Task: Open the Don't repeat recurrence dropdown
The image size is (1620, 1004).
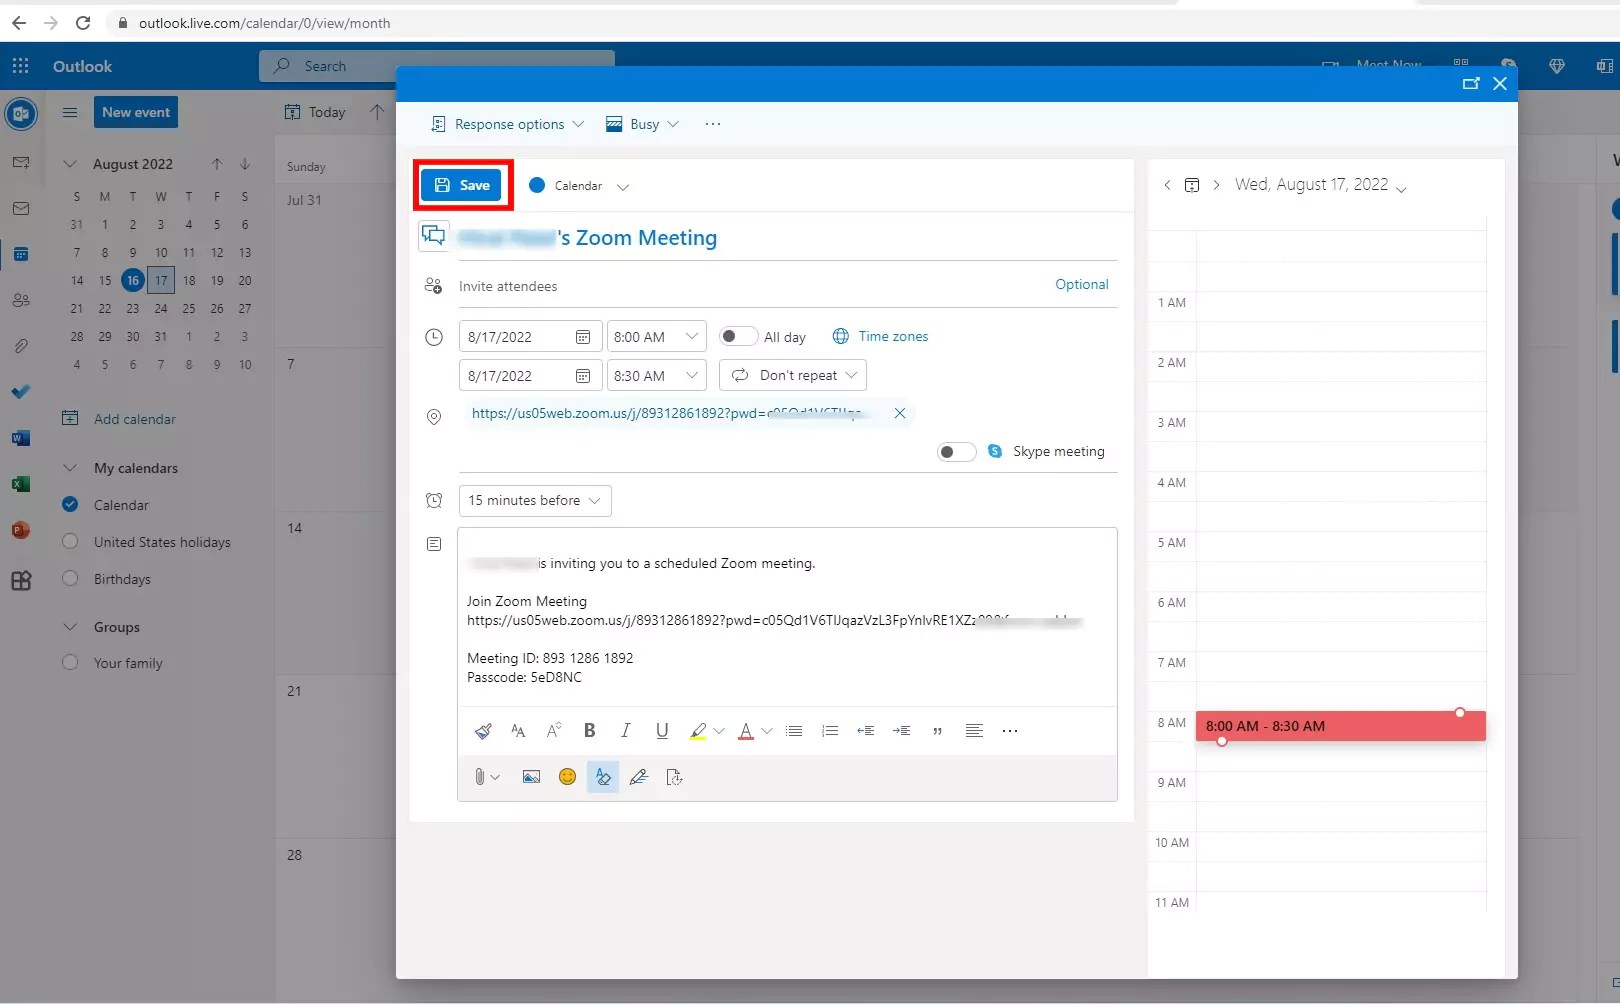Action: [793, 375]
